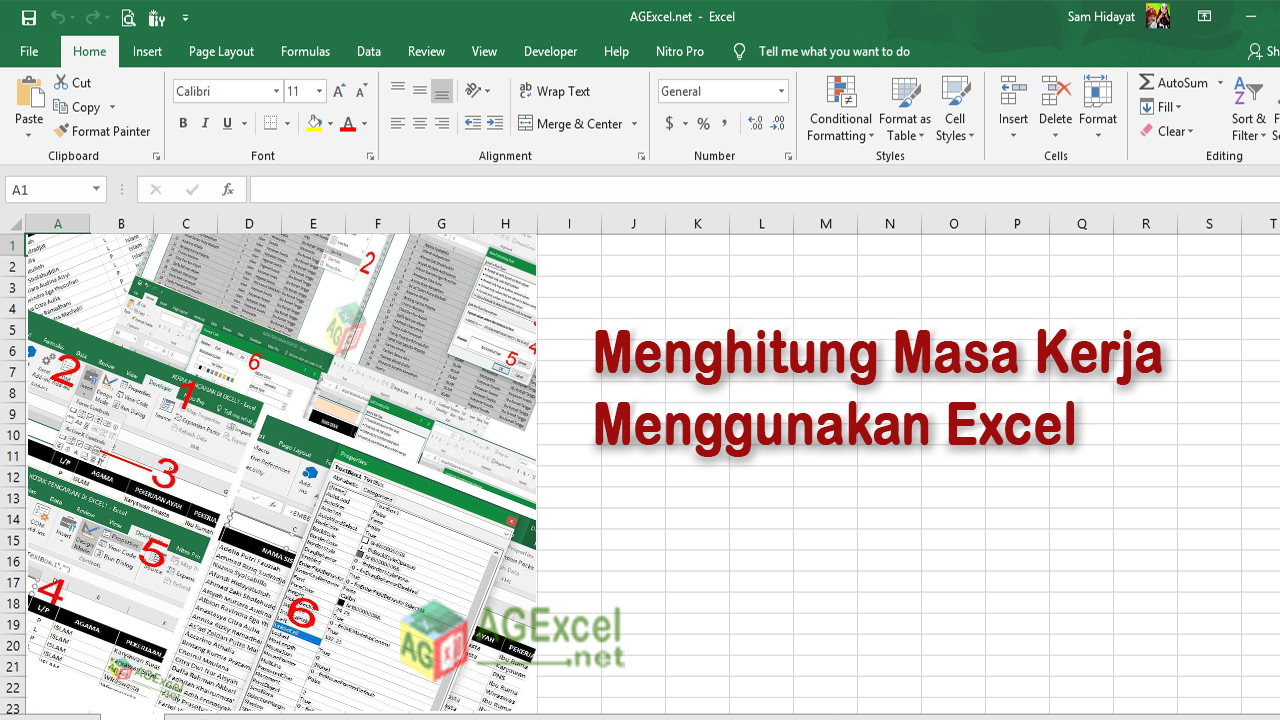
Task: Open Conditional Formatting menu
Action: pos(841,109)
